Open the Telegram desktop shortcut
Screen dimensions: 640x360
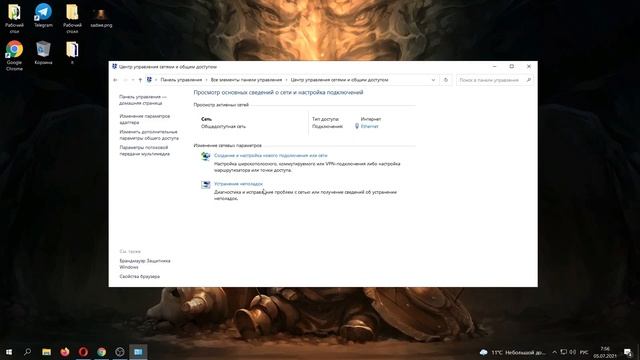[x=43, y=16]
